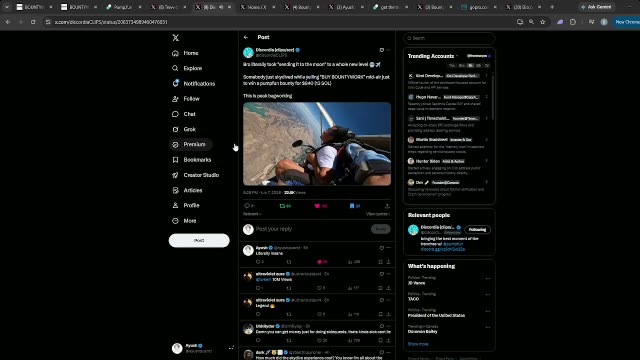Click the share icon on main post

pyautogui.click(x=387, y=206)
